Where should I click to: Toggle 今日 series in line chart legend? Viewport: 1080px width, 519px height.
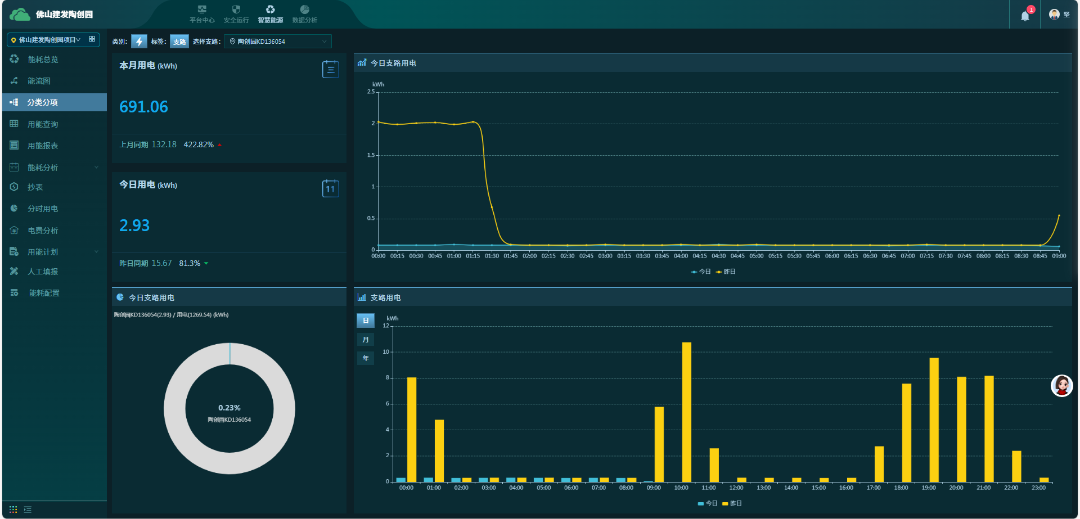click(x=700, y=271)
